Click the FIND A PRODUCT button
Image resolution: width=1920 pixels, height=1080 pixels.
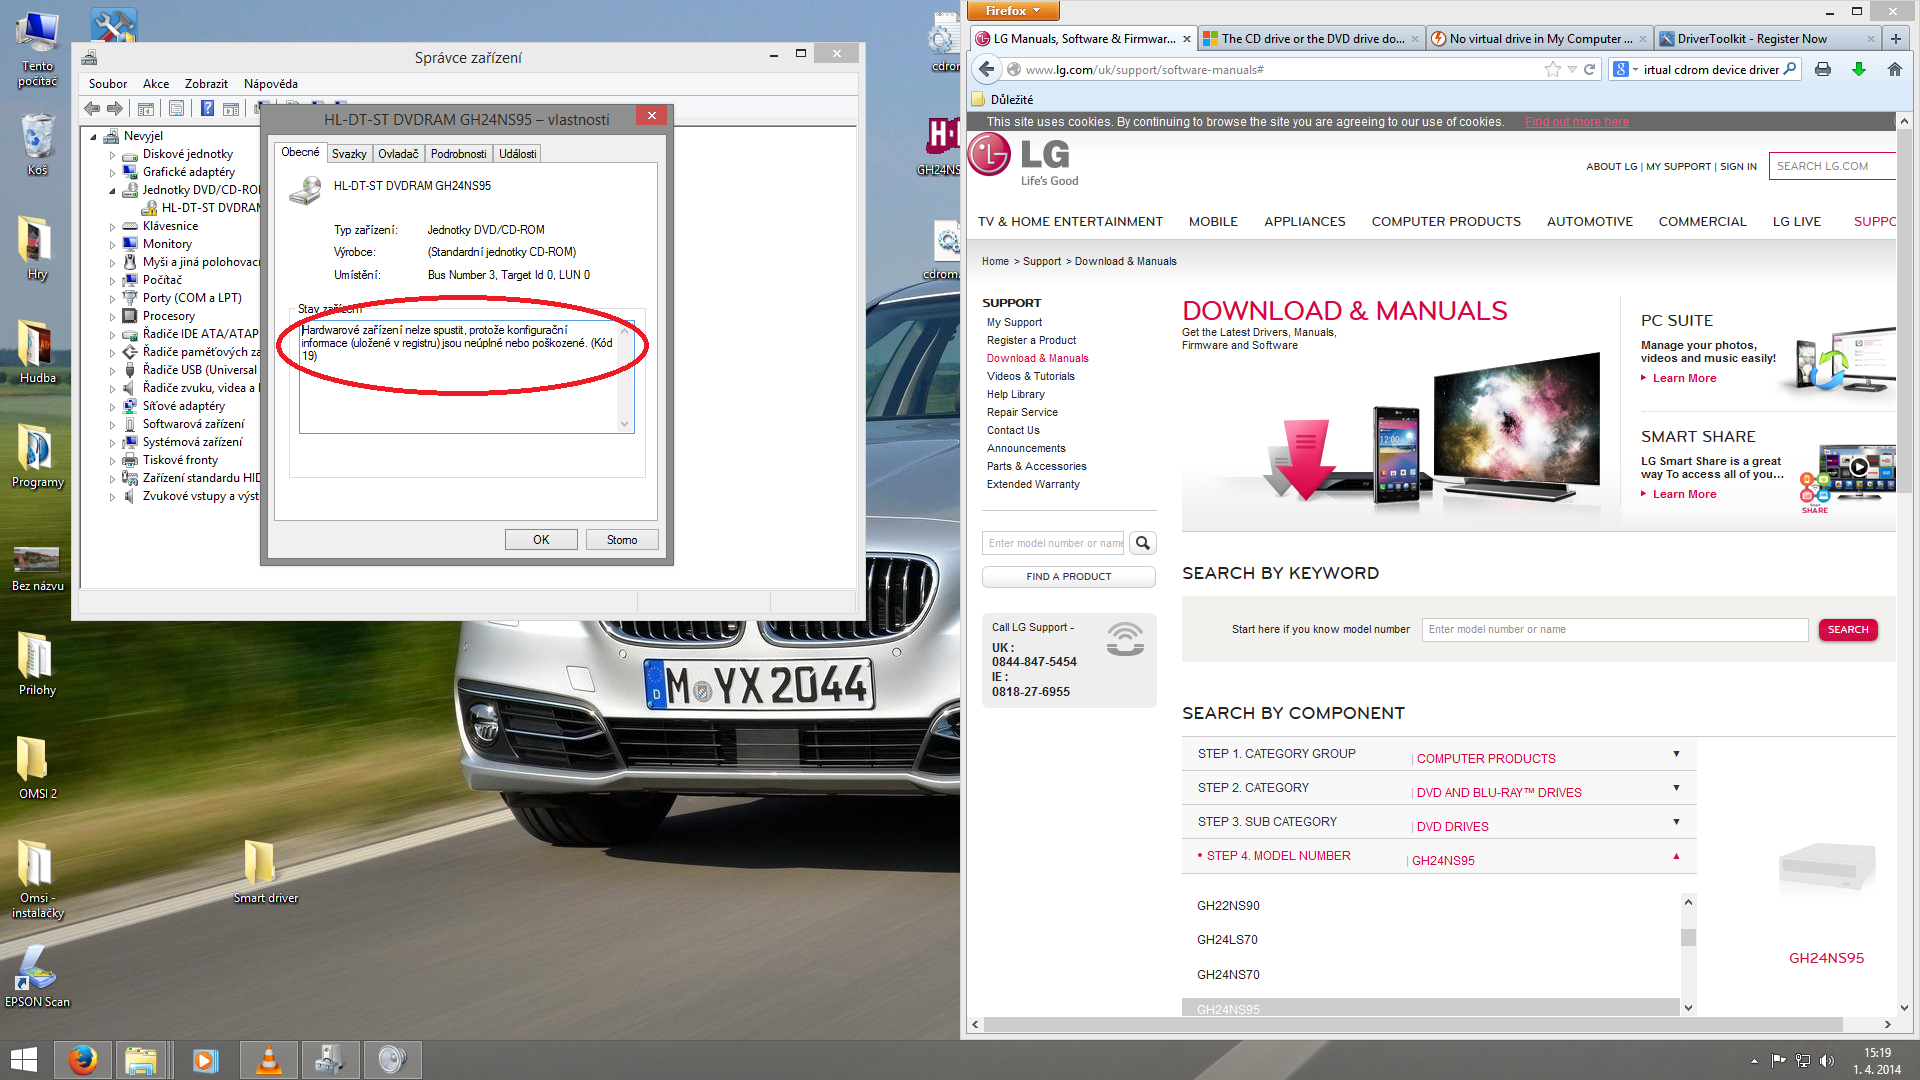click(1069, 577)
